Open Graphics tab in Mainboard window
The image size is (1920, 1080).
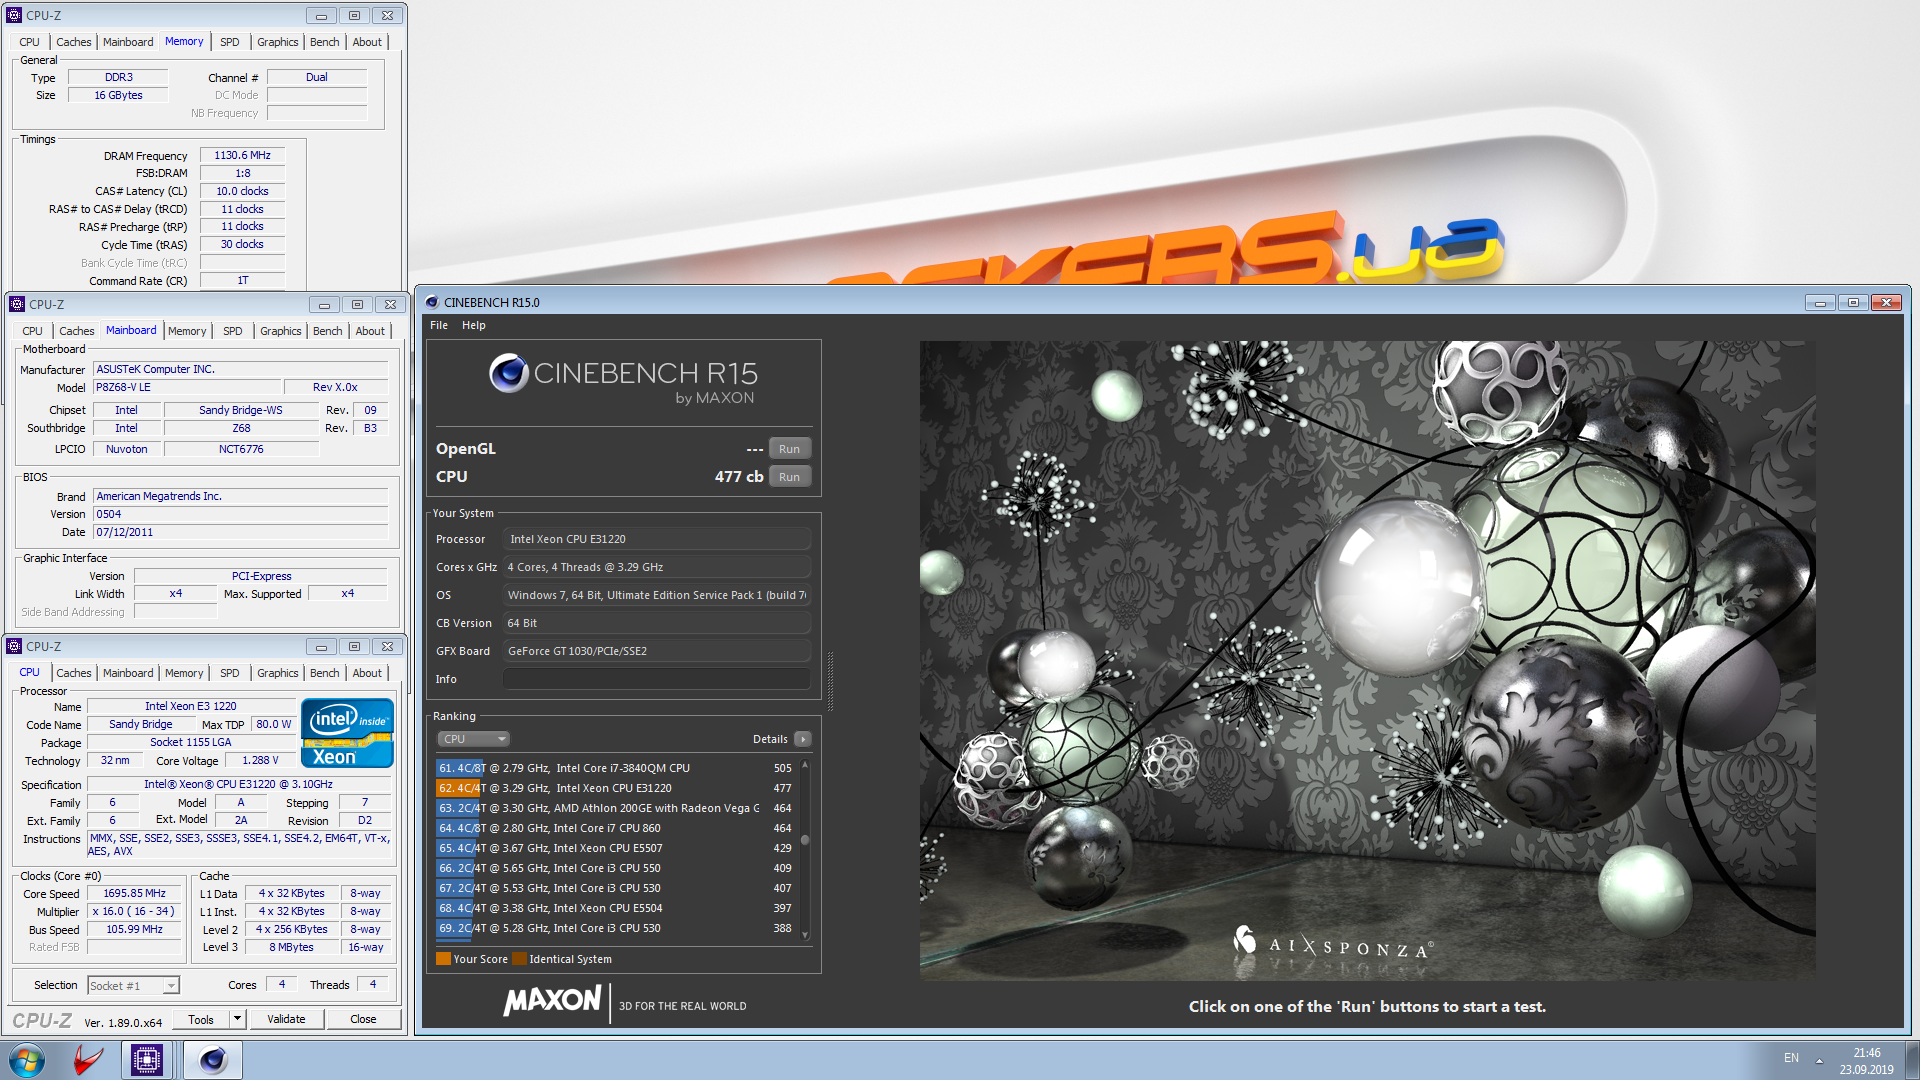pos(281,331)
